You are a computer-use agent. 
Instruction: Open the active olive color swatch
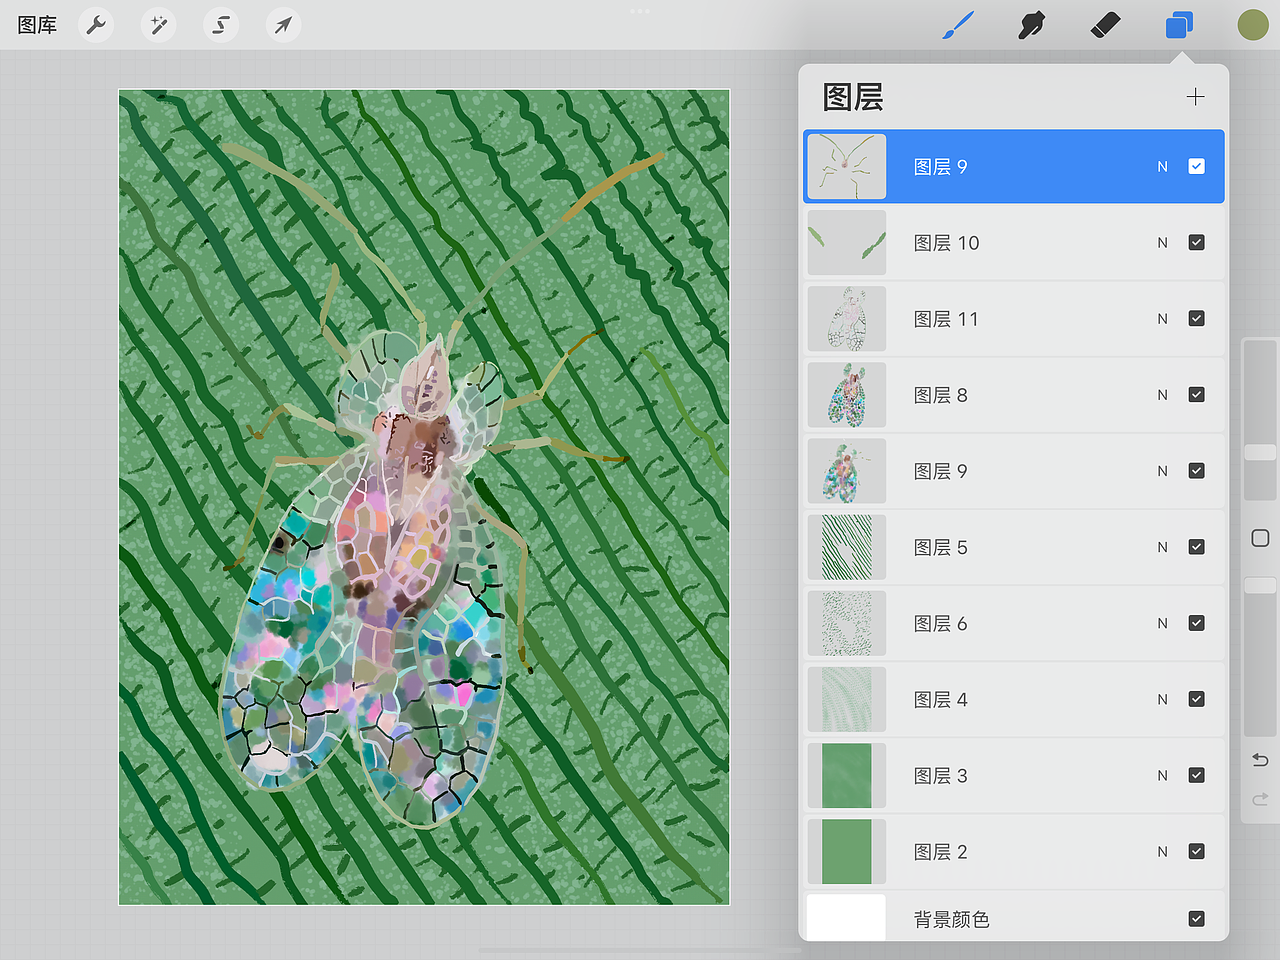pyautogui.click(x=1252, y=25)
